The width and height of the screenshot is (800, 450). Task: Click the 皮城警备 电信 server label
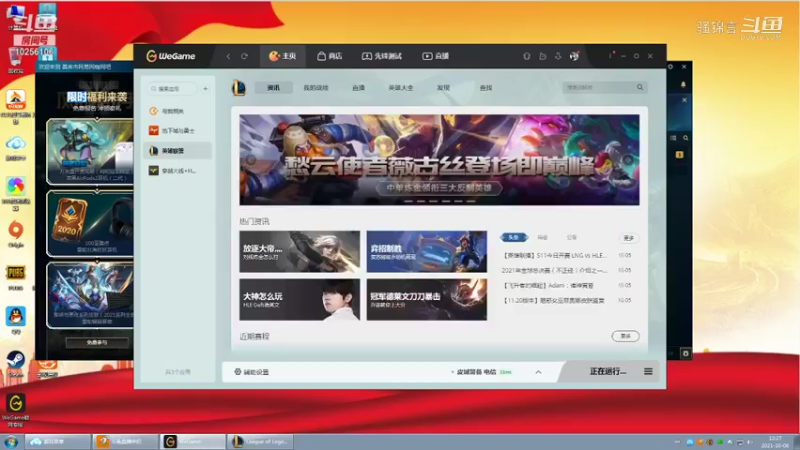pyautogui.click(x=477, y=372)
